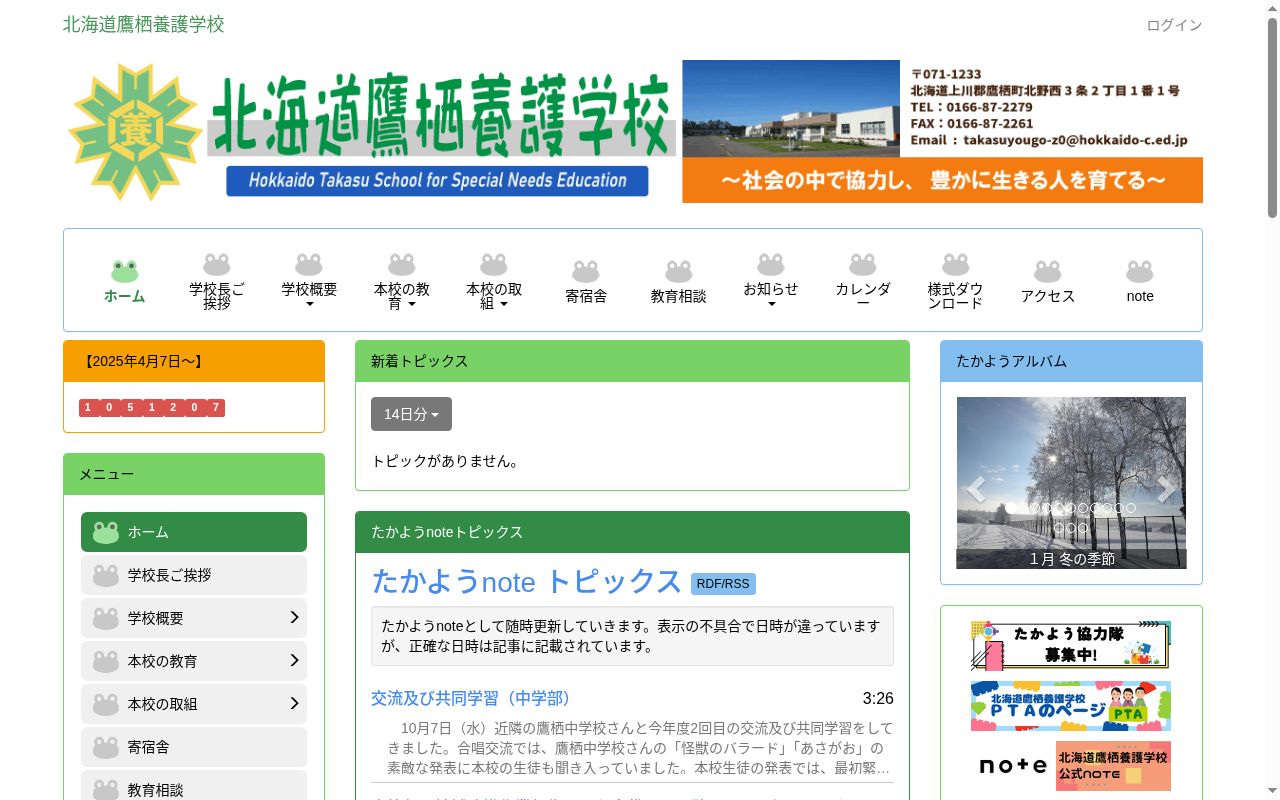1280x800 pixels.
Task: Click the frog icon above お知らせ in navbar
Action: (x=771, y=264)
